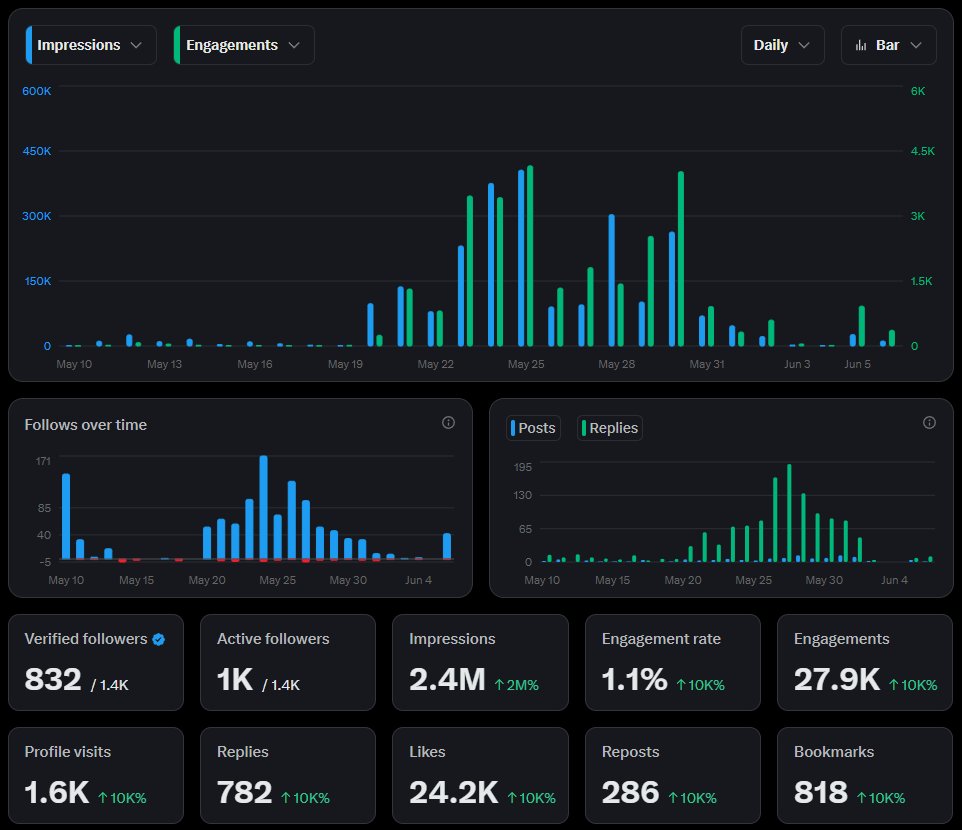Click the green color marker on Engagements

(x=177, y=45)
